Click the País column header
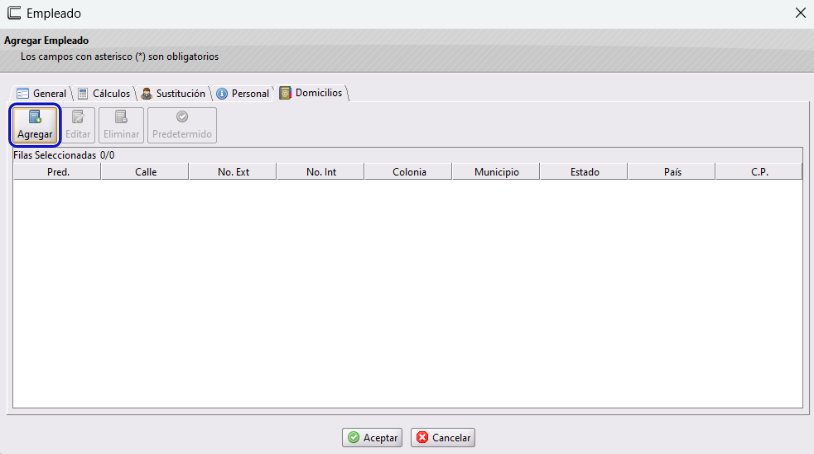This screenshot has width=814, height=454. pyautogui.click(x=672, y=172)
